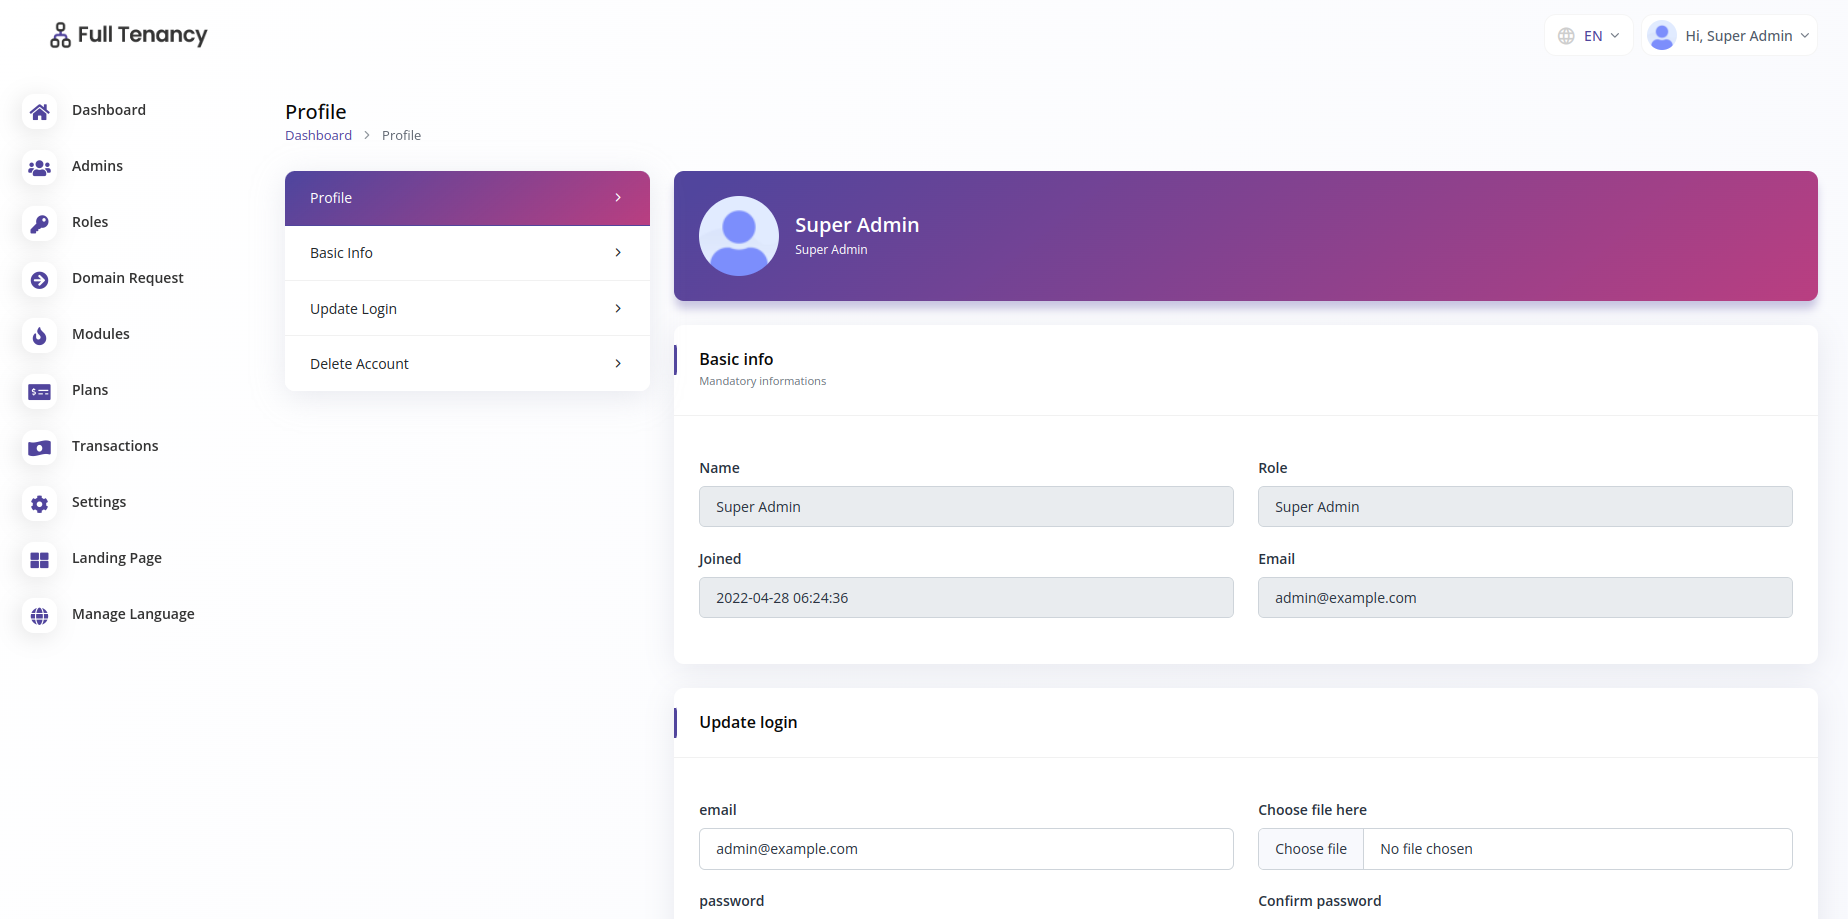Open Domain Request via the arrow icon

pyautogui.click(x=39, y=280)
